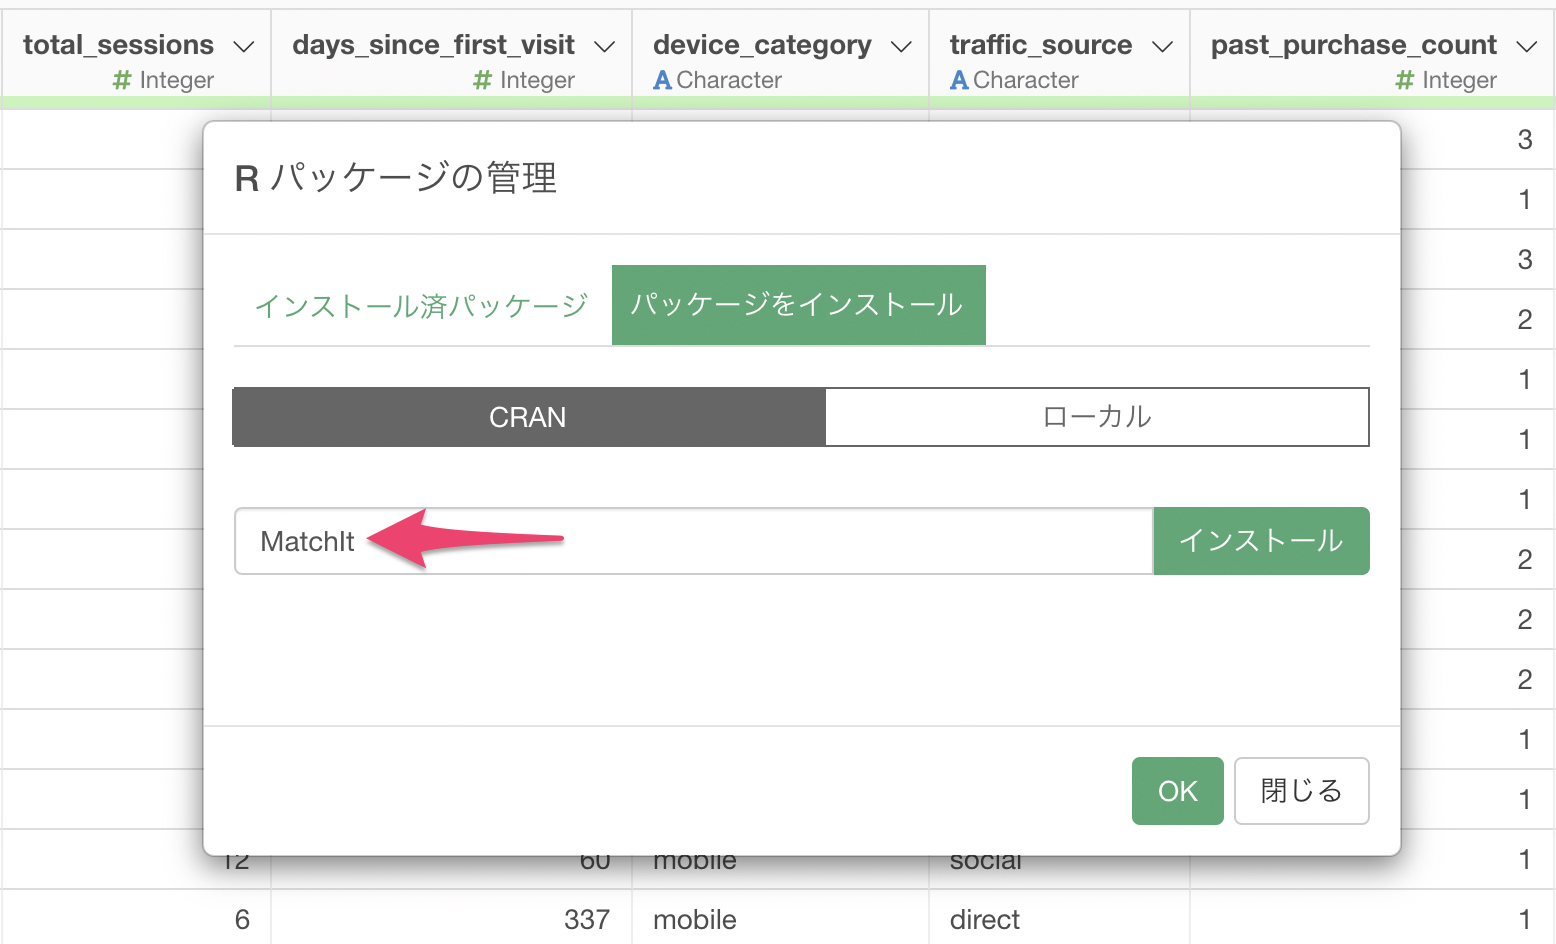Open the device_category column dropdown arrow
Image resolution: width=1556 pixels, height=944 pixels.
pos(901,46)
